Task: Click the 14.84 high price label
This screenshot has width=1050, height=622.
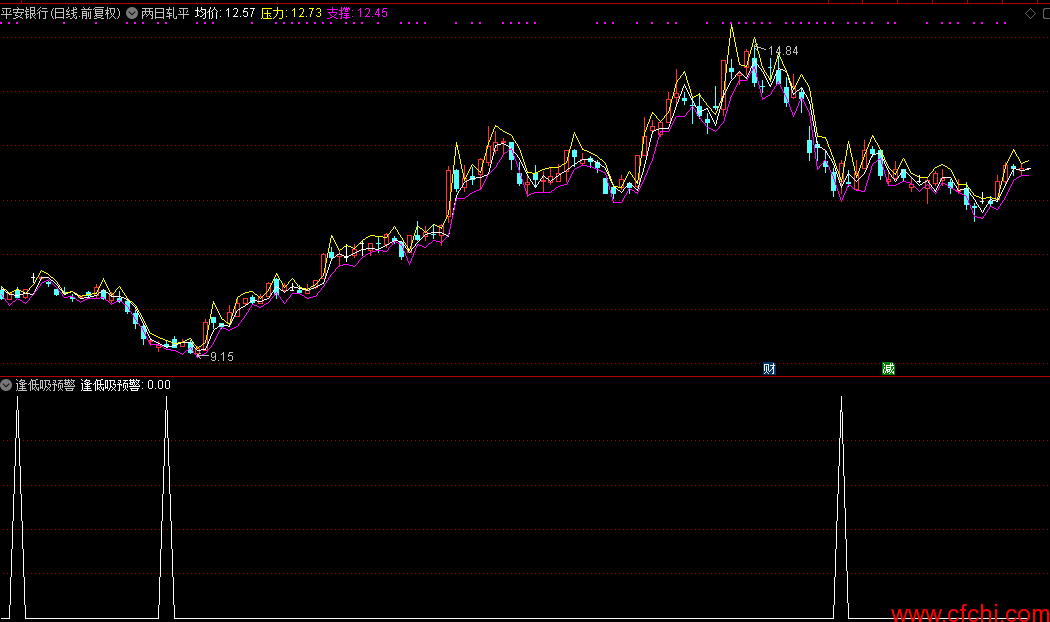Action: 783,51
